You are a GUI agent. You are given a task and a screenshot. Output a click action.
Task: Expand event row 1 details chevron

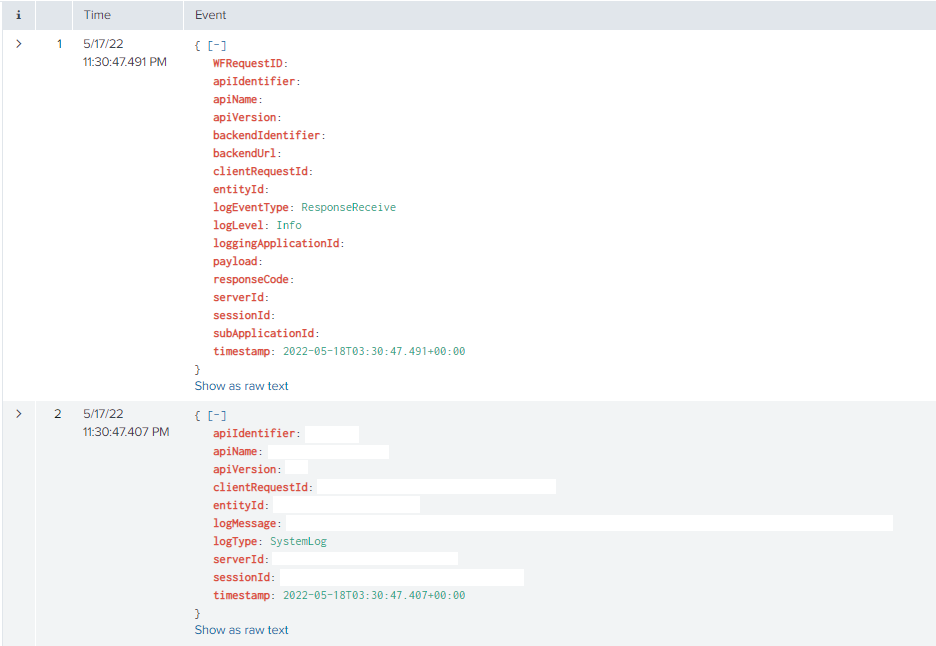click(x=18, y=44)
